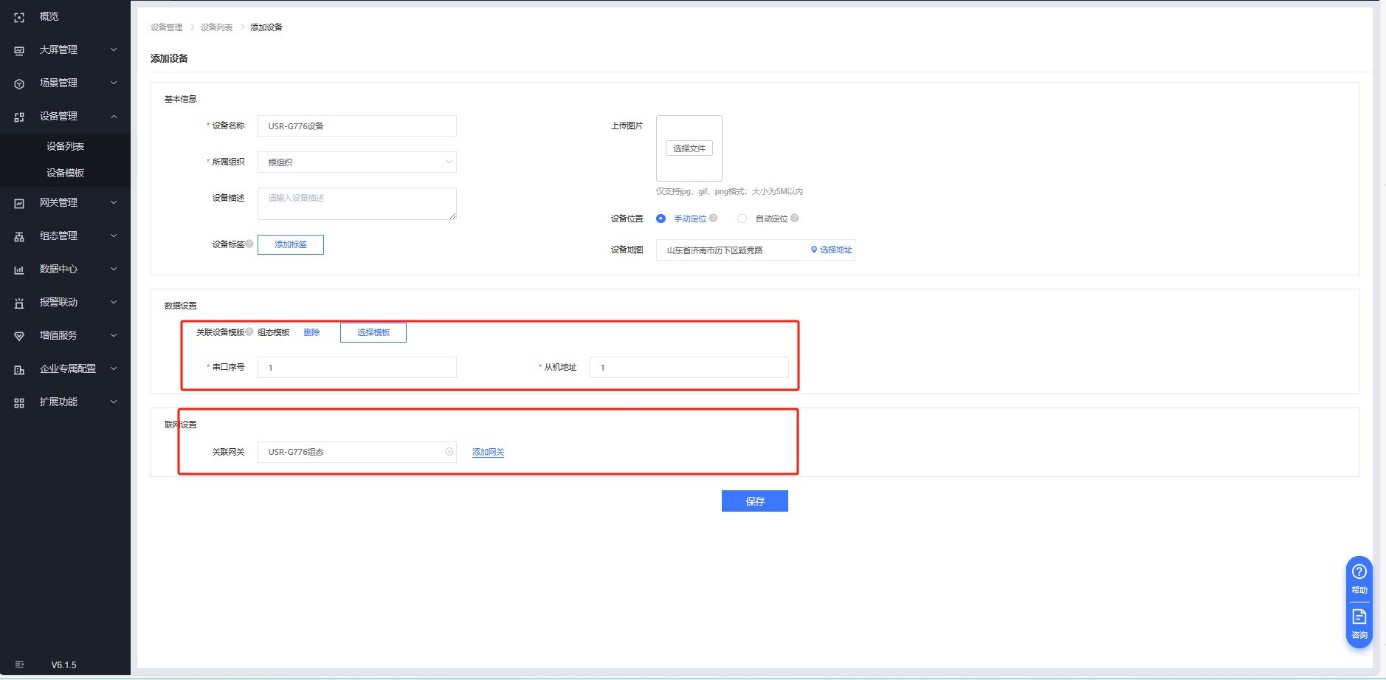The width and height of the screenshot is (1386, 680).
Task: Click the sidebar collapse icon beside V6.1.5
Action: (19, 664)
